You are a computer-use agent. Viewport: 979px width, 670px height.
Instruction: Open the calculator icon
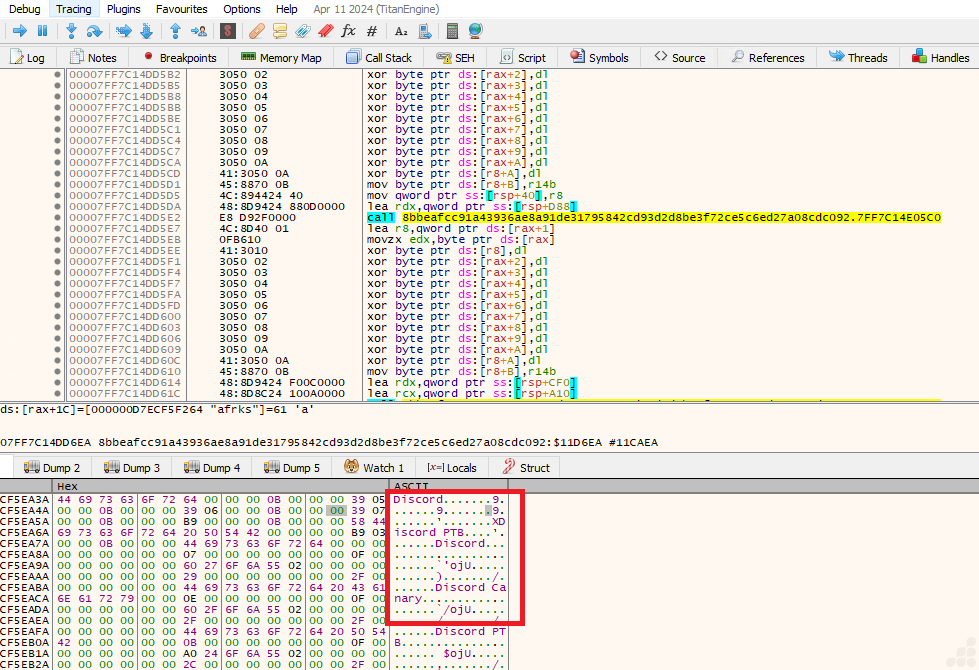[453, 31]
